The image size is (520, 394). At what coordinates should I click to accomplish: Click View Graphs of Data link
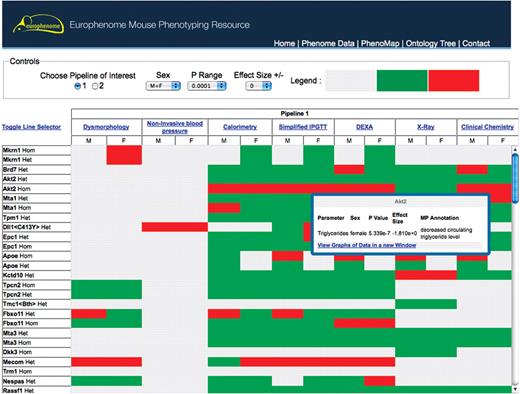(367, 245)
